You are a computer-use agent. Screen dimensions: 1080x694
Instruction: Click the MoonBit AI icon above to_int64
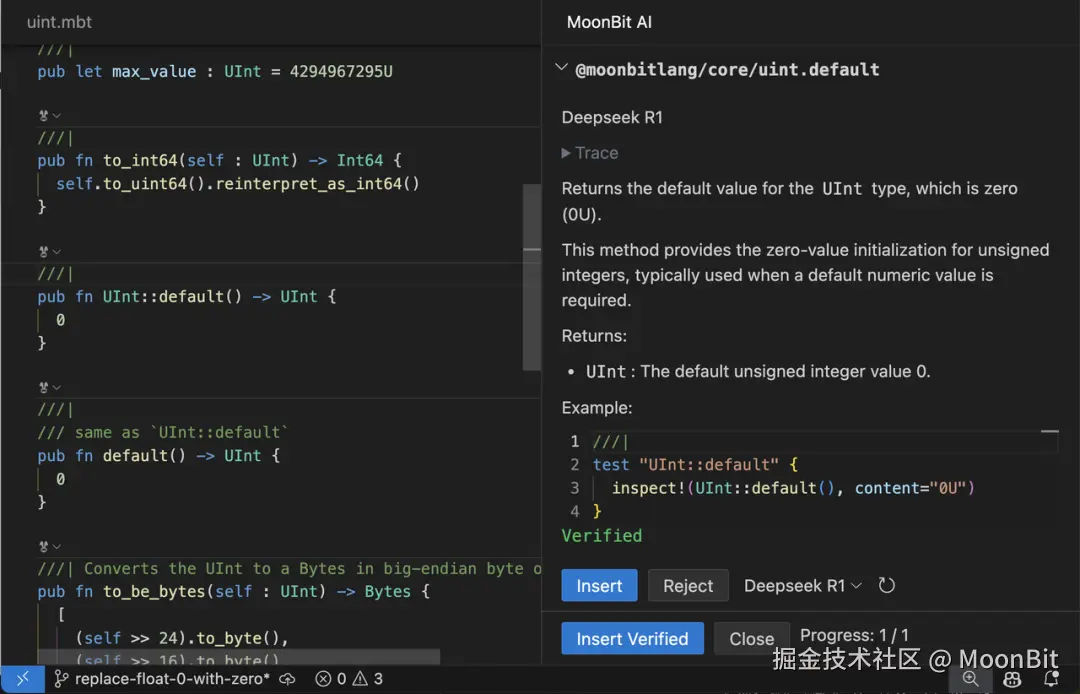click(44, 116)
